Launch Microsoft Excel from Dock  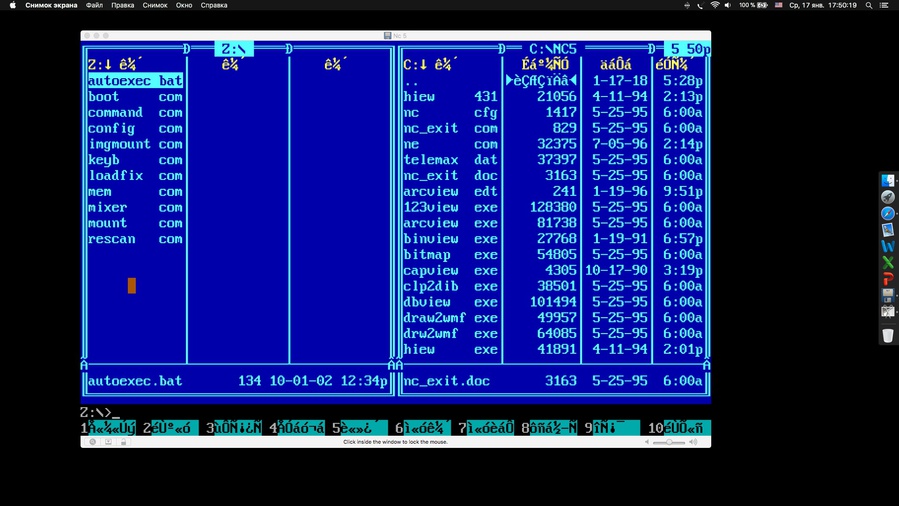tap(888, 262)
